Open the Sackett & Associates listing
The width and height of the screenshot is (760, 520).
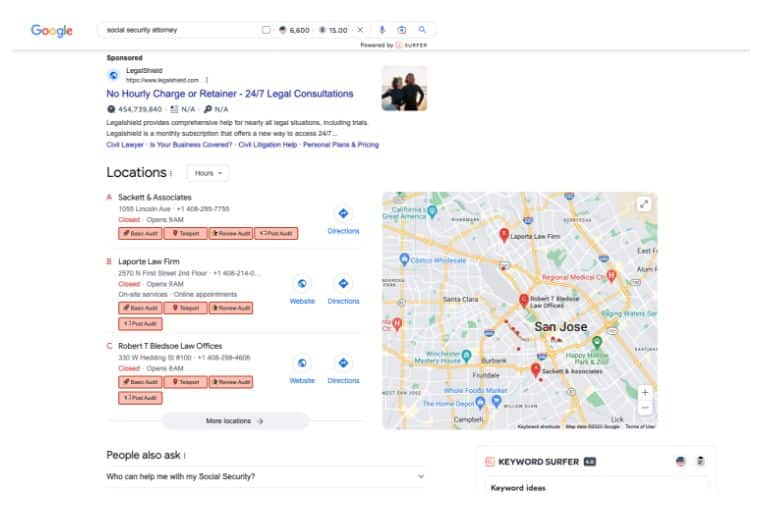pos(155,197)
